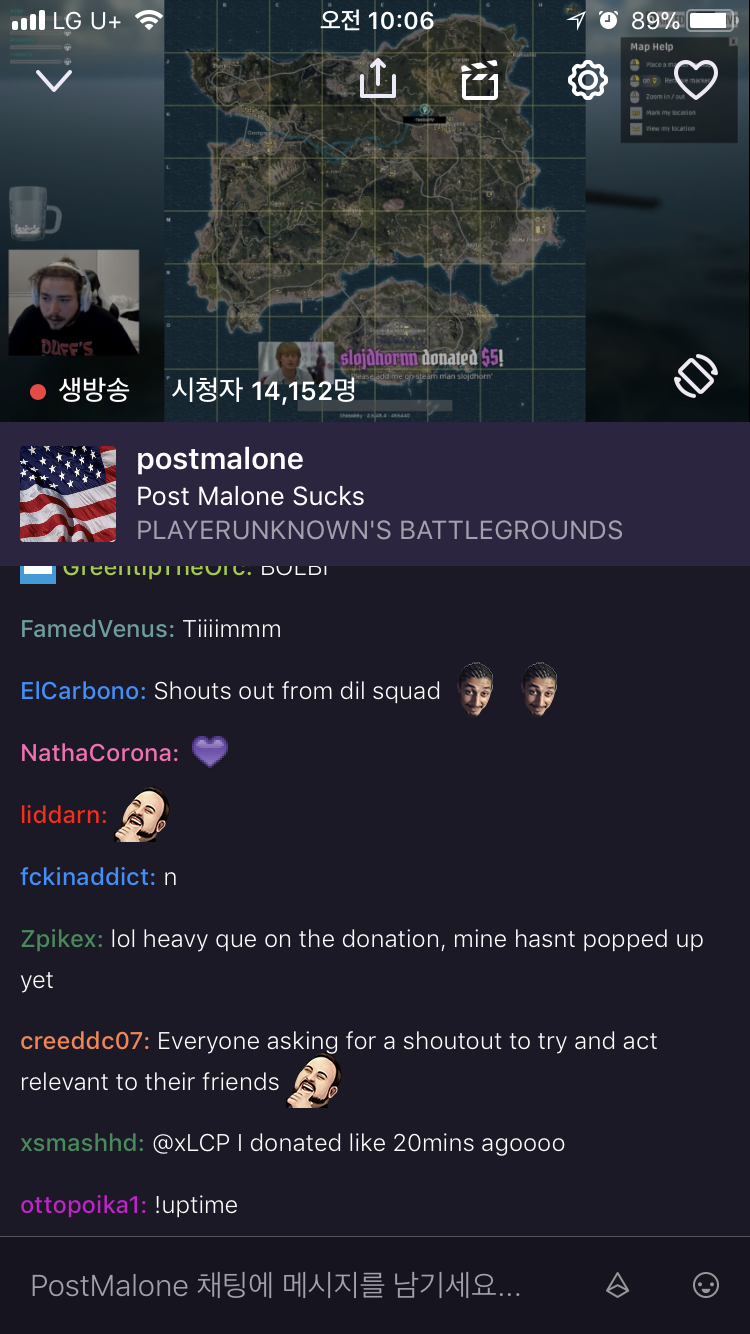750x1334 pixels.
Task: Select the username ElCarbono in chat
Action: pyautogui.click(x=84, y=691)
